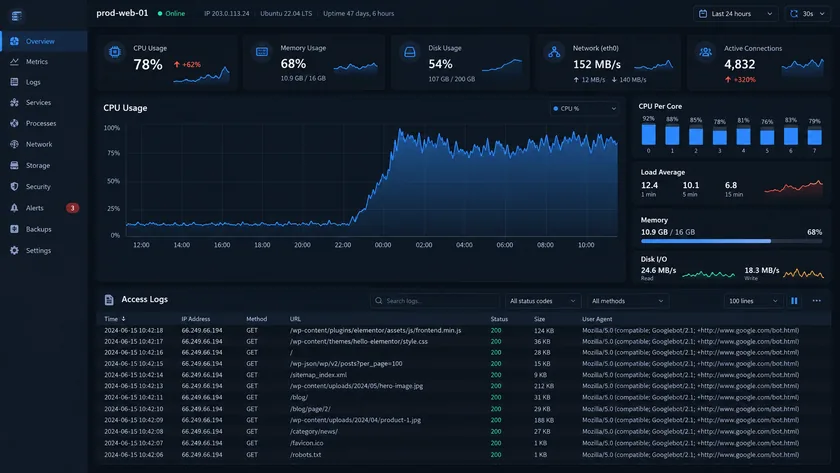Click the Settings gear icon
Screen dimensions: 840x473
coord(14,250)
